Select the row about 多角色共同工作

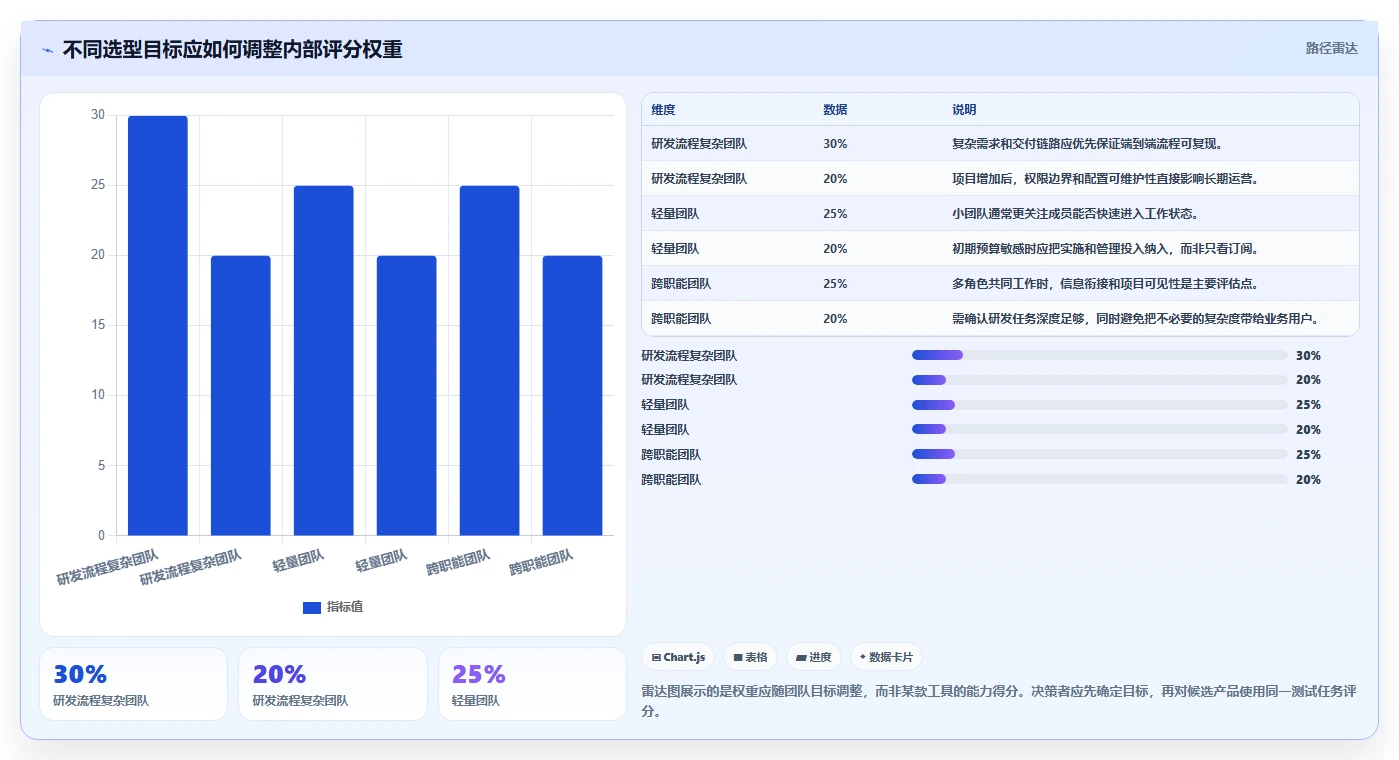pos(1000,284)
